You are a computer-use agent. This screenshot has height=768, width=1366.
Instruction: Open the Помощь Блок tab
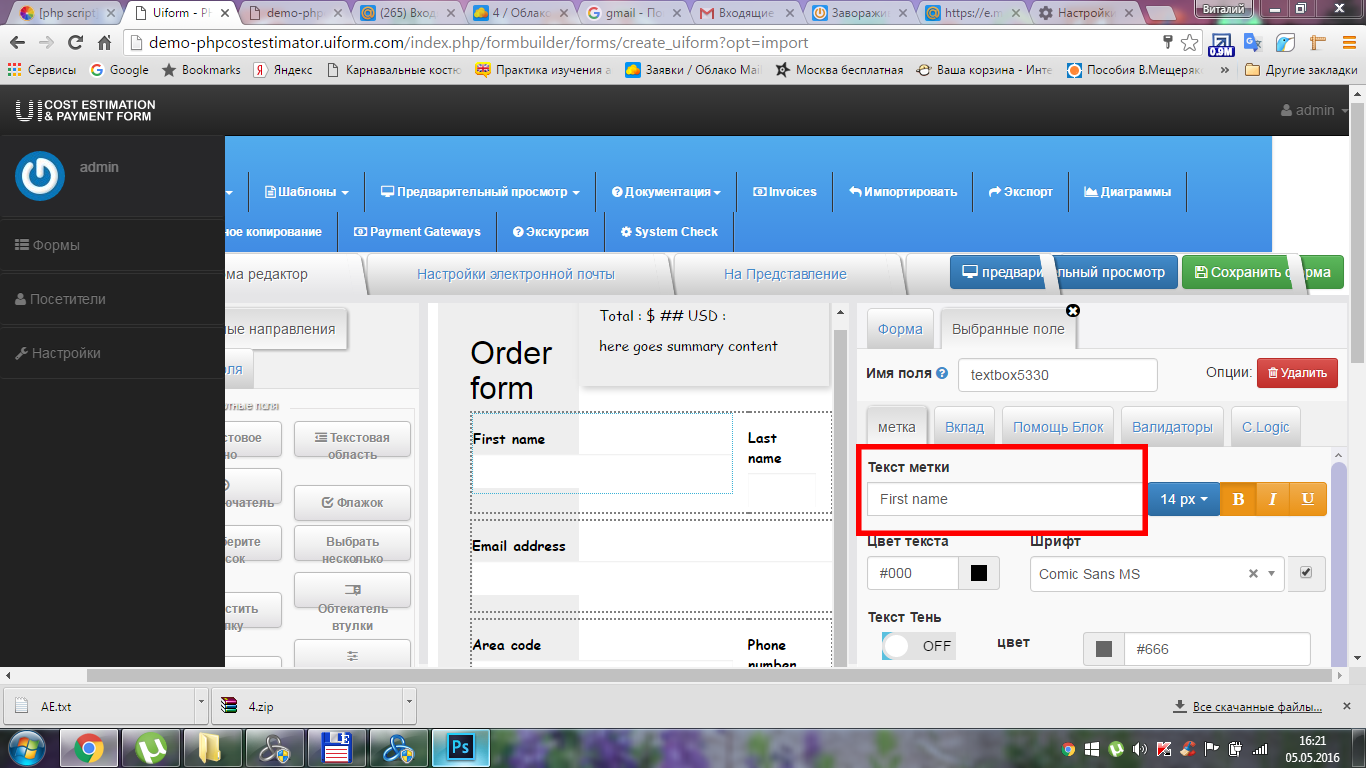(1058, 427)
